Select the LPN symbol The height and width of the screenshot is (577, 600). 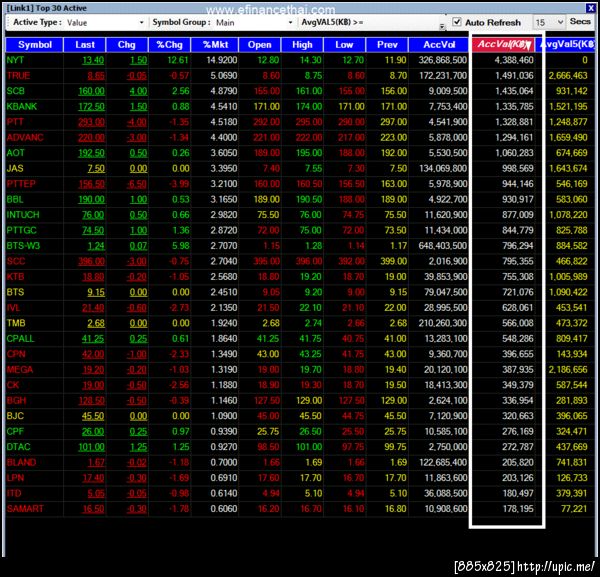[15, 478]
